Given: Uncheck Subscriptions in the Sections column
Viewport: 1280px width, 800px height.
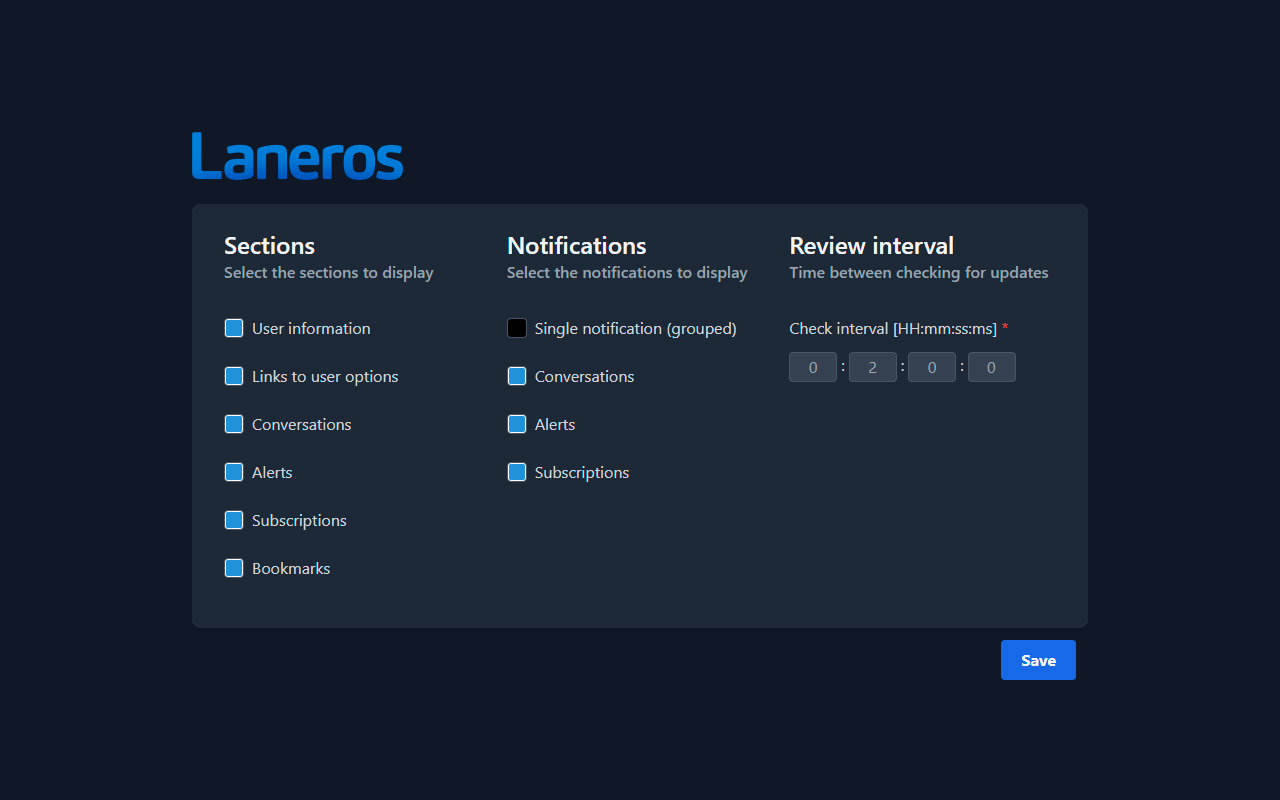Looking at the screenshot, I should pyautogui.click(x=234, y=520).
